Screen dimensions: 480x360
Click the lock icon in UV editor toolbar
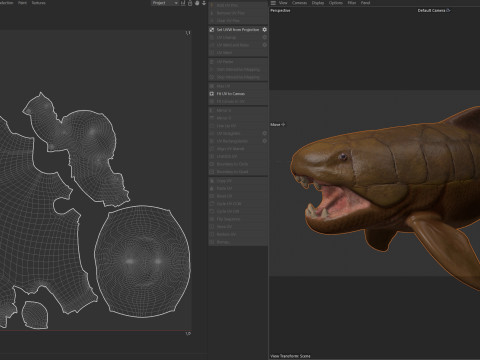190,3
